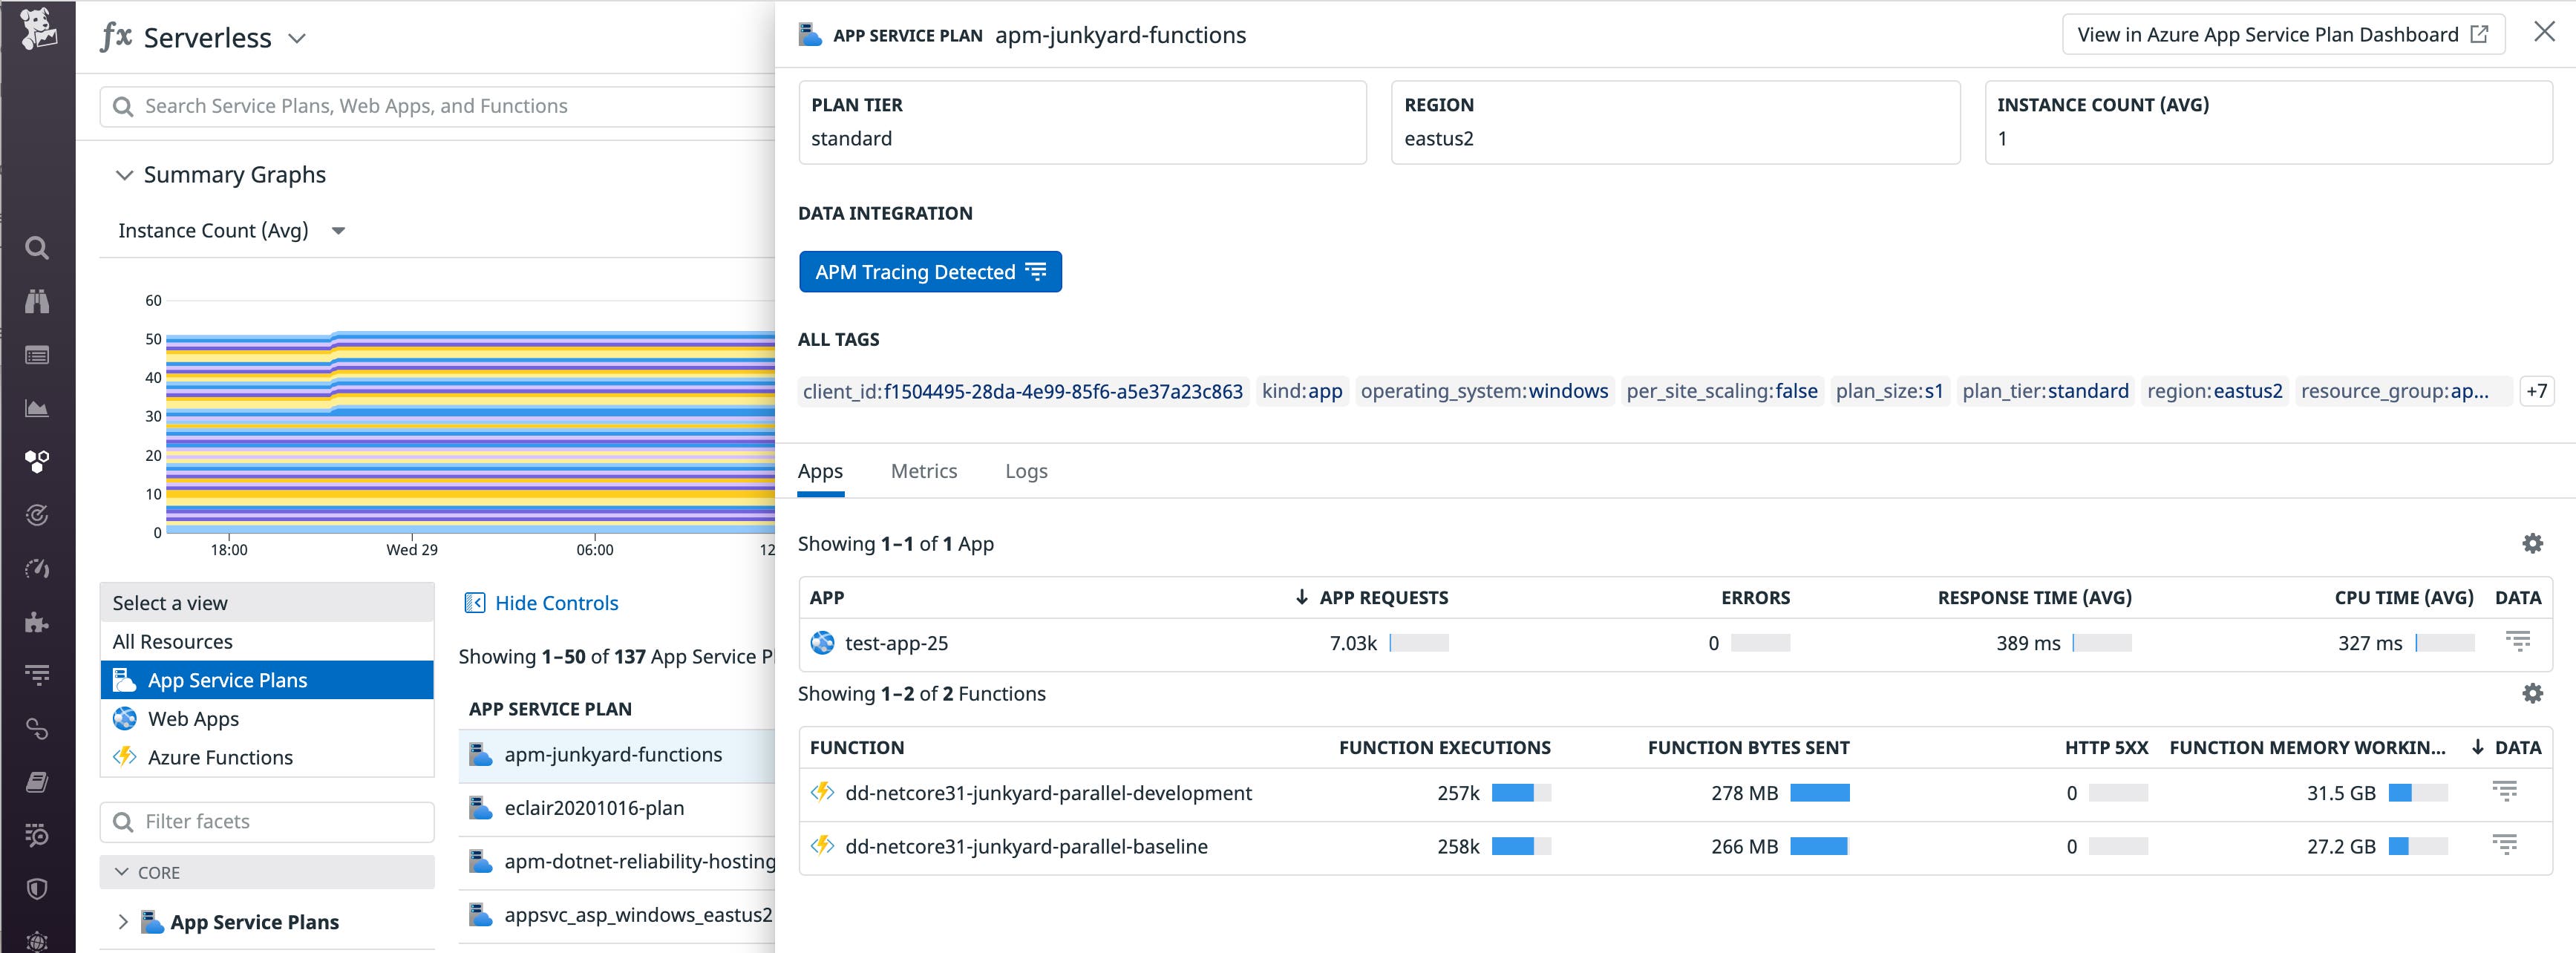Image resolution: width=2576 pixels, height=953 pixels.
Task: Open APM via the target sidebar icon
Action: pyautogui.click(x=37, y=515)
